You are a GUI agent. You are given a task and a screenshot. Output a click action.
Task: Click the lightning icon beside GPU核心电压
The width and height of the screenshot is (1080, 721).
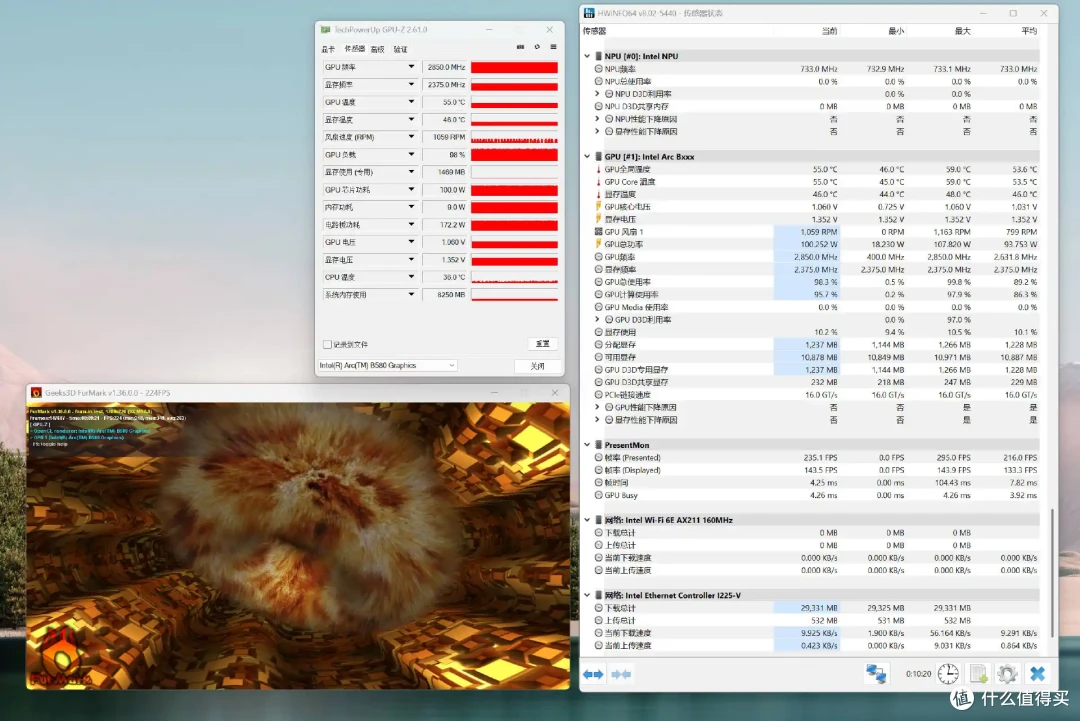pyautogui.click(x=598, y=207)
